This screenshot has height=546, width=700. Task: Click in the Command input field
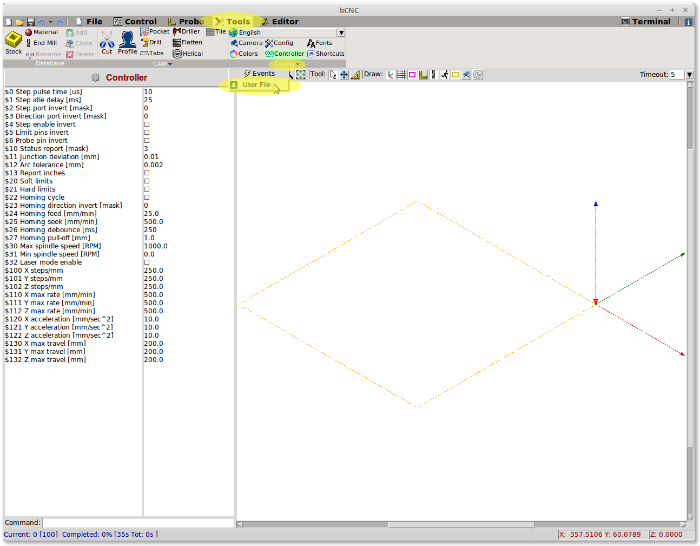138,523
